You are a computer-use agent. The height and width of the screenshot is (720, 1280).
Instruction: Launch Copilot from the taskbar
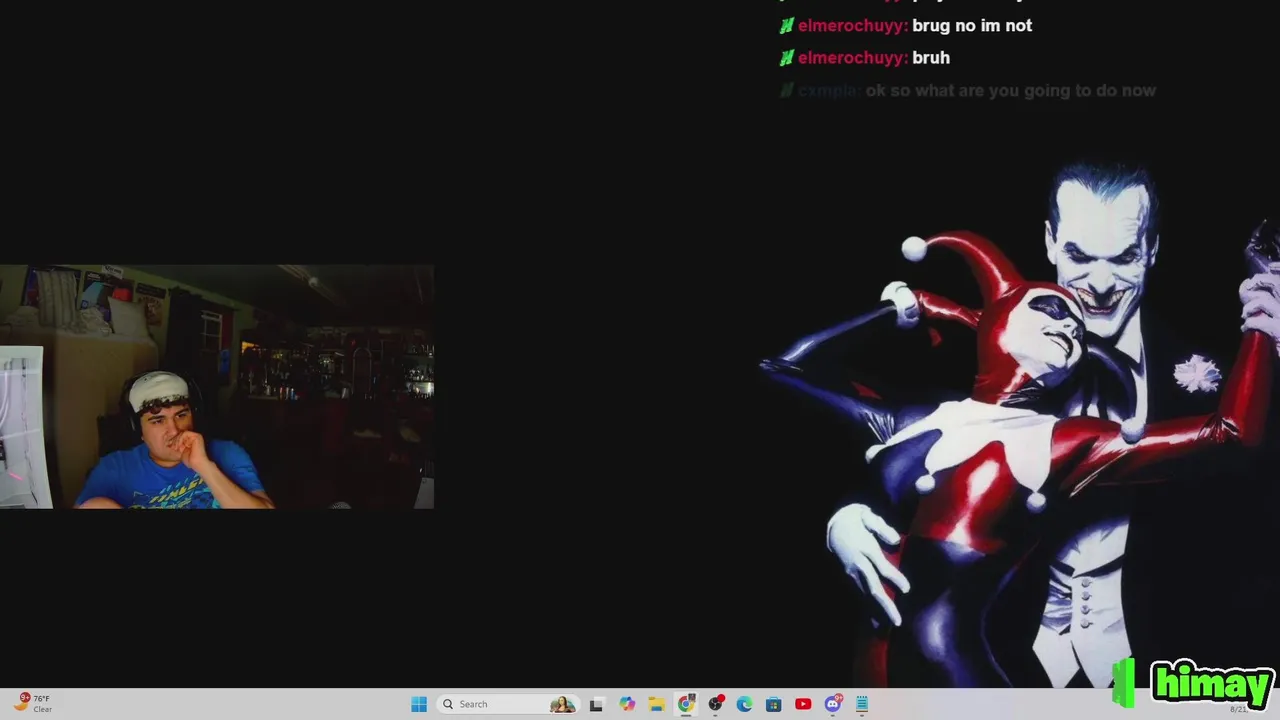627,704
